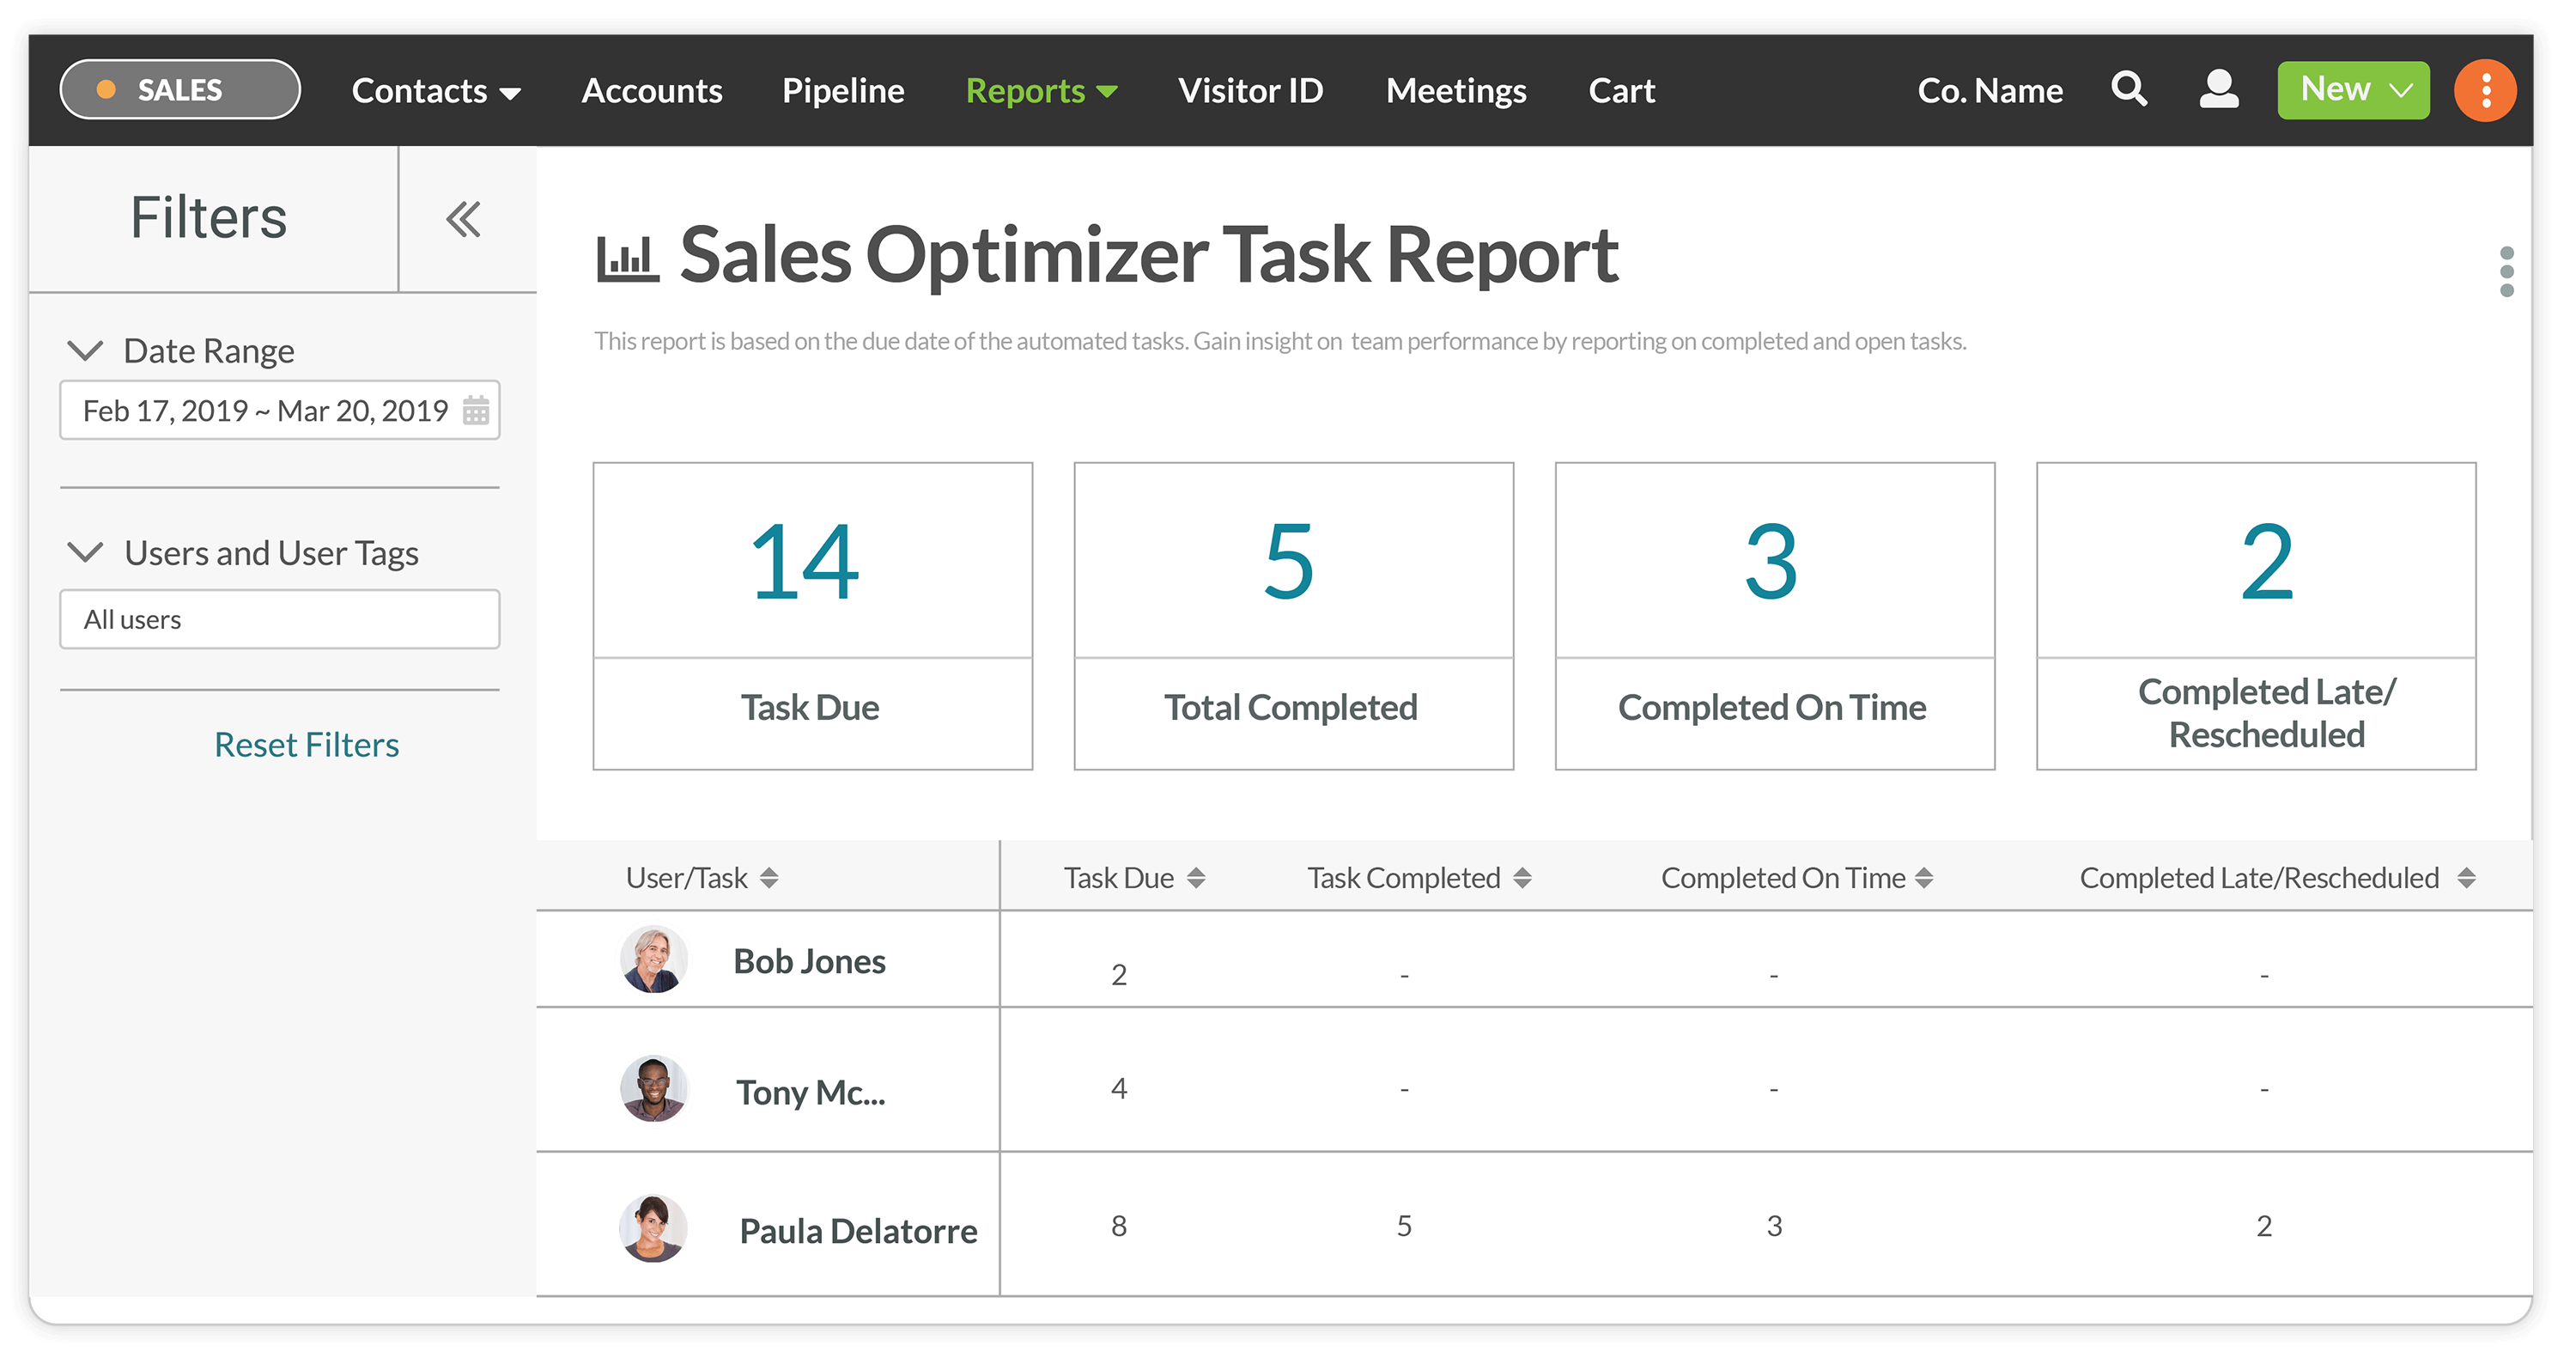Open the calendar icon in Date Range
Image resolution: width=2576 pixels, height=1364 pixels.
pyautogui.click(x=476, y=410)
